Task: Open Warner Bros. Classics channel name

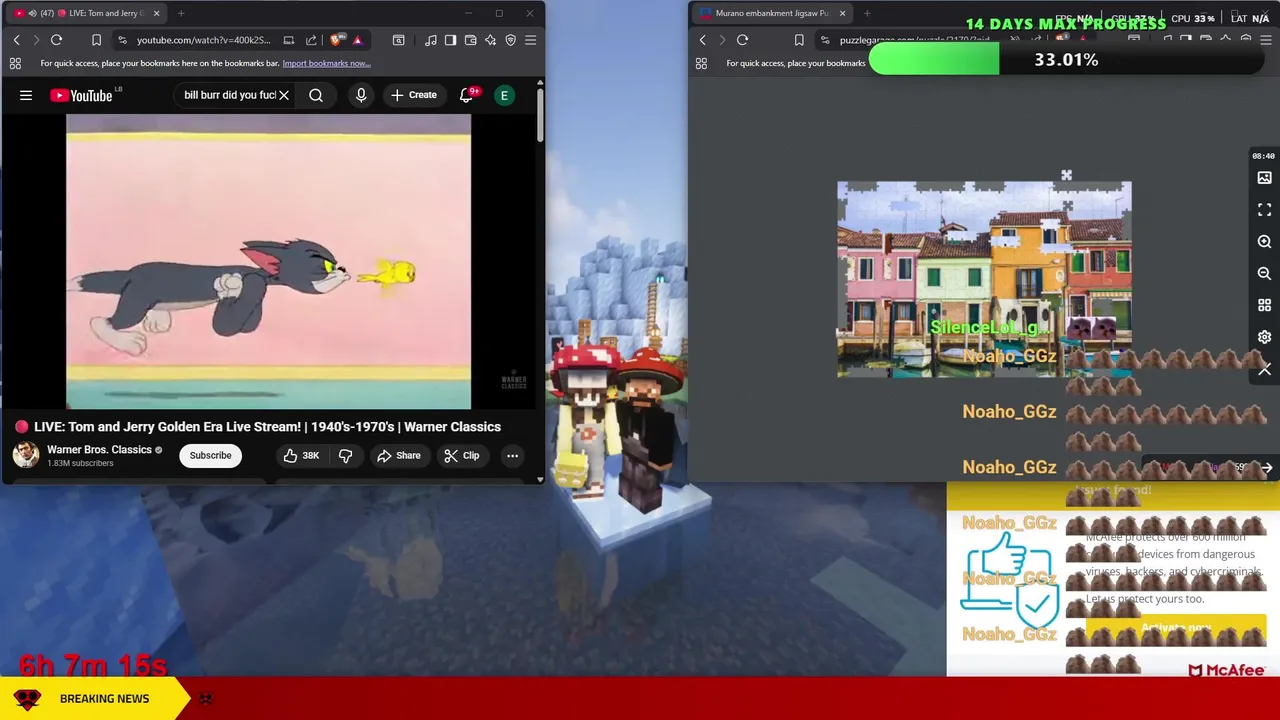Action: tap(99, 449)
